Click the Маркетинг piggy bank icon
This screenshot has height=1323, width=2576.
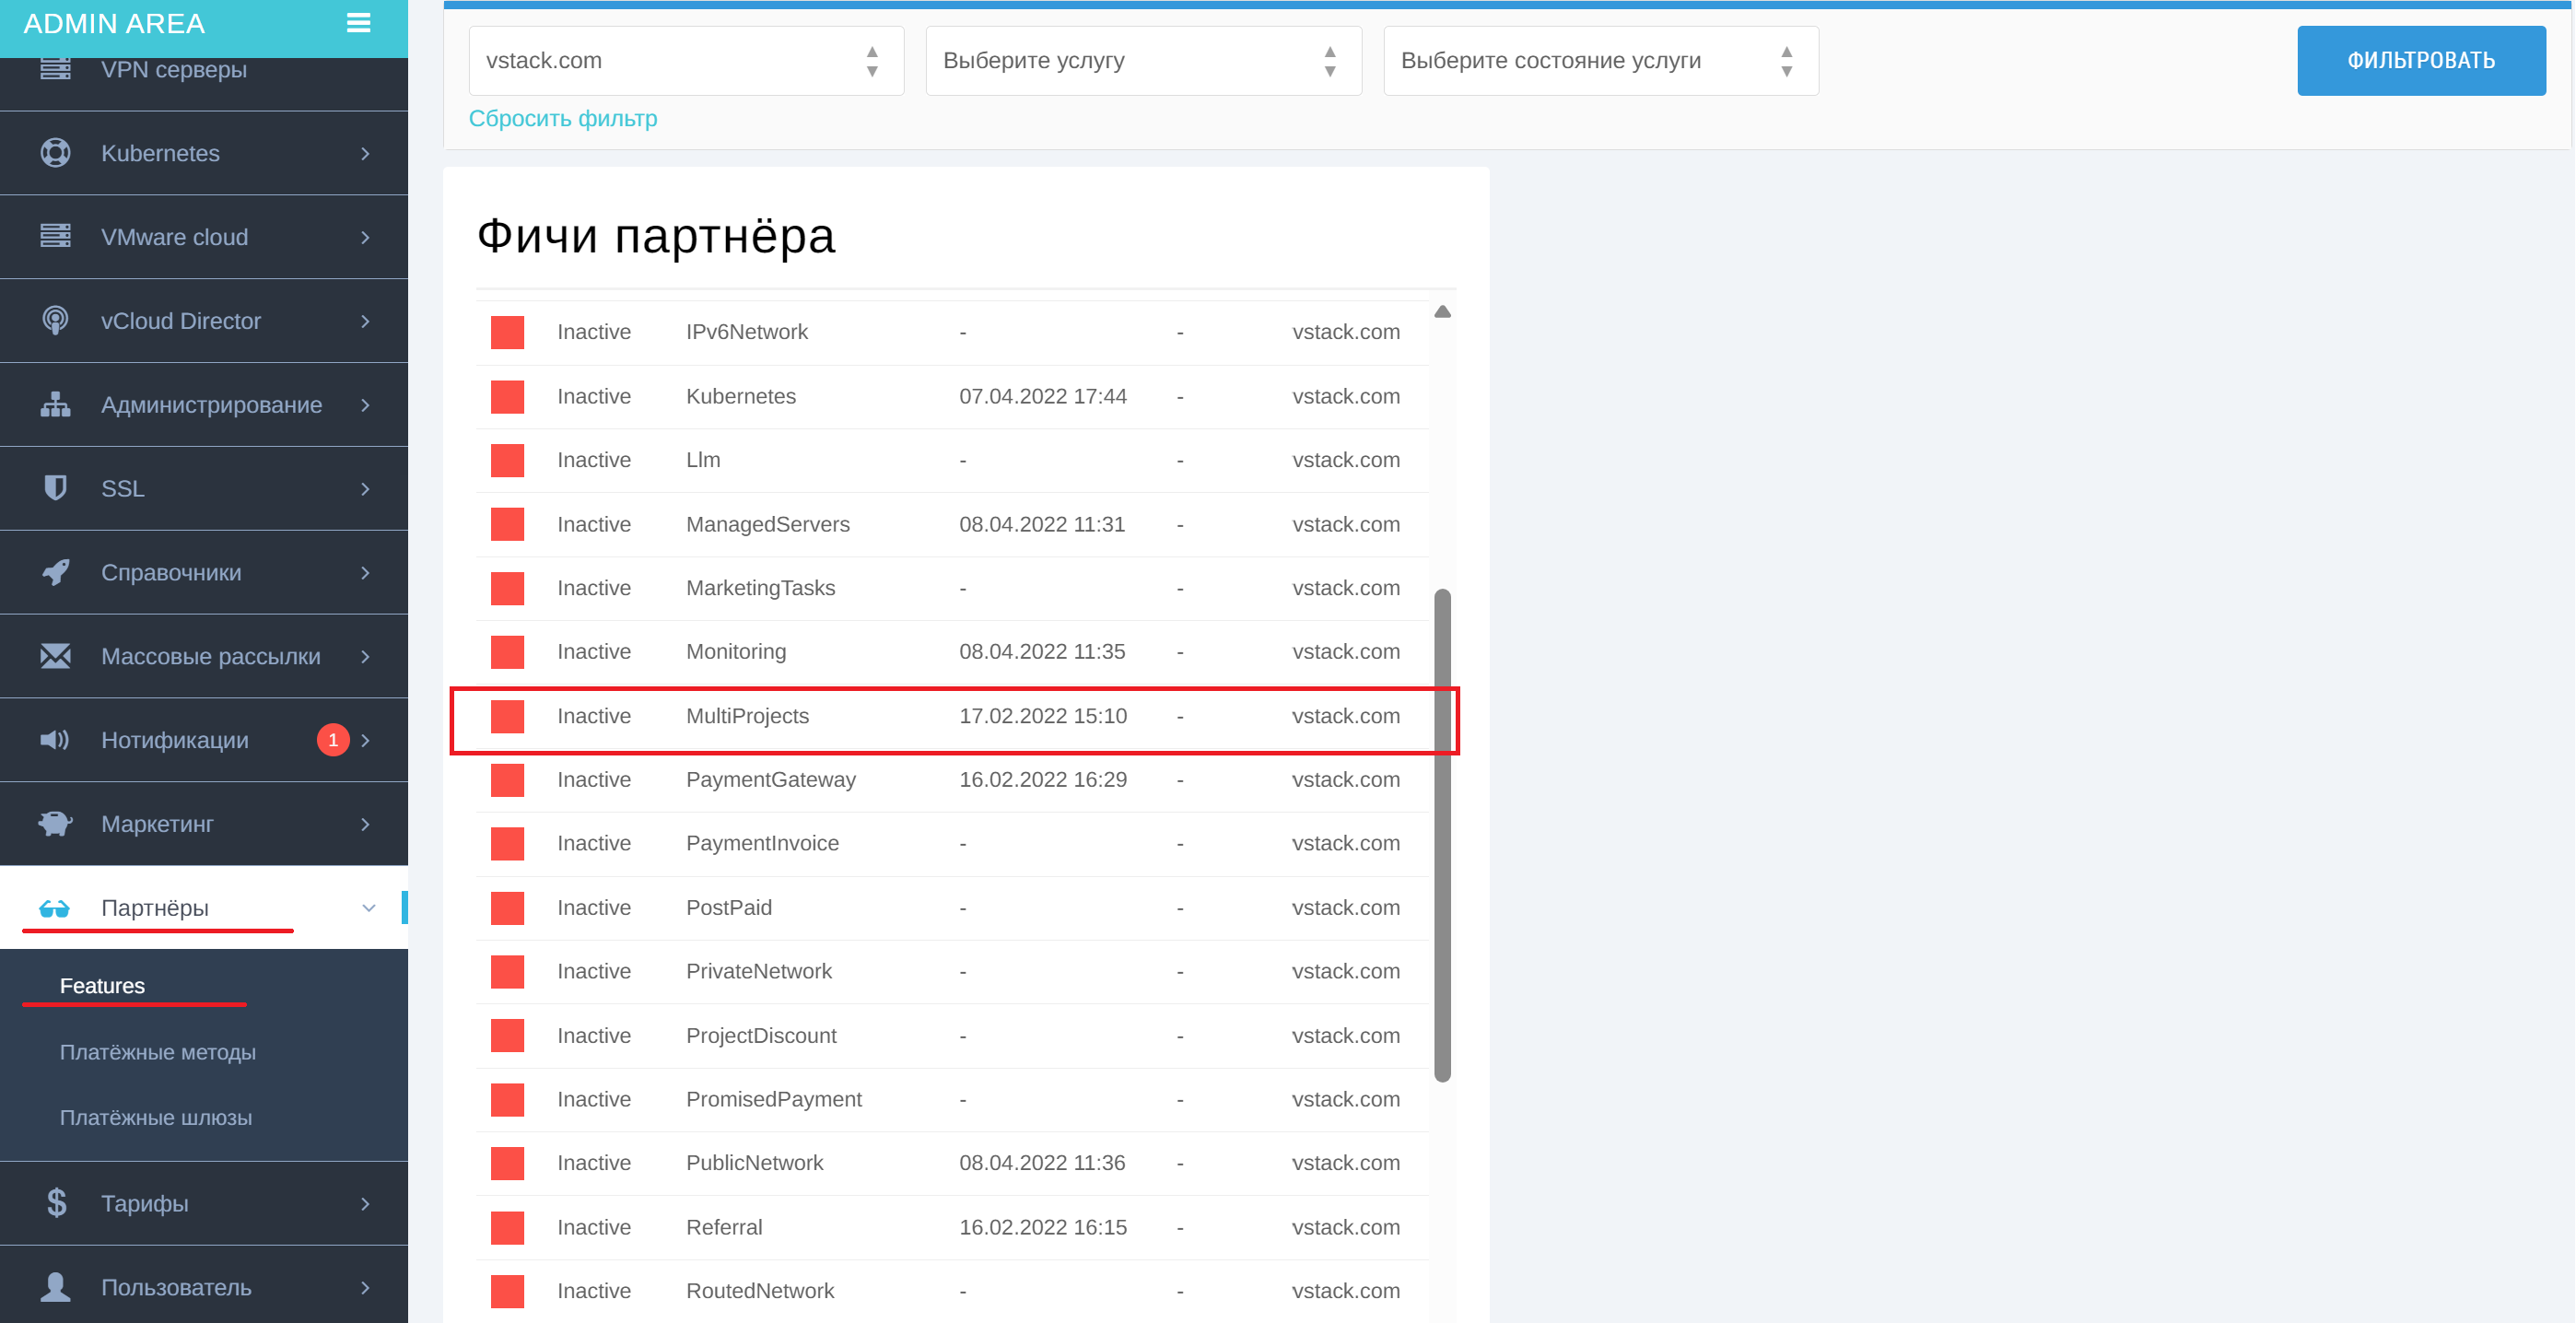(55, 824)
